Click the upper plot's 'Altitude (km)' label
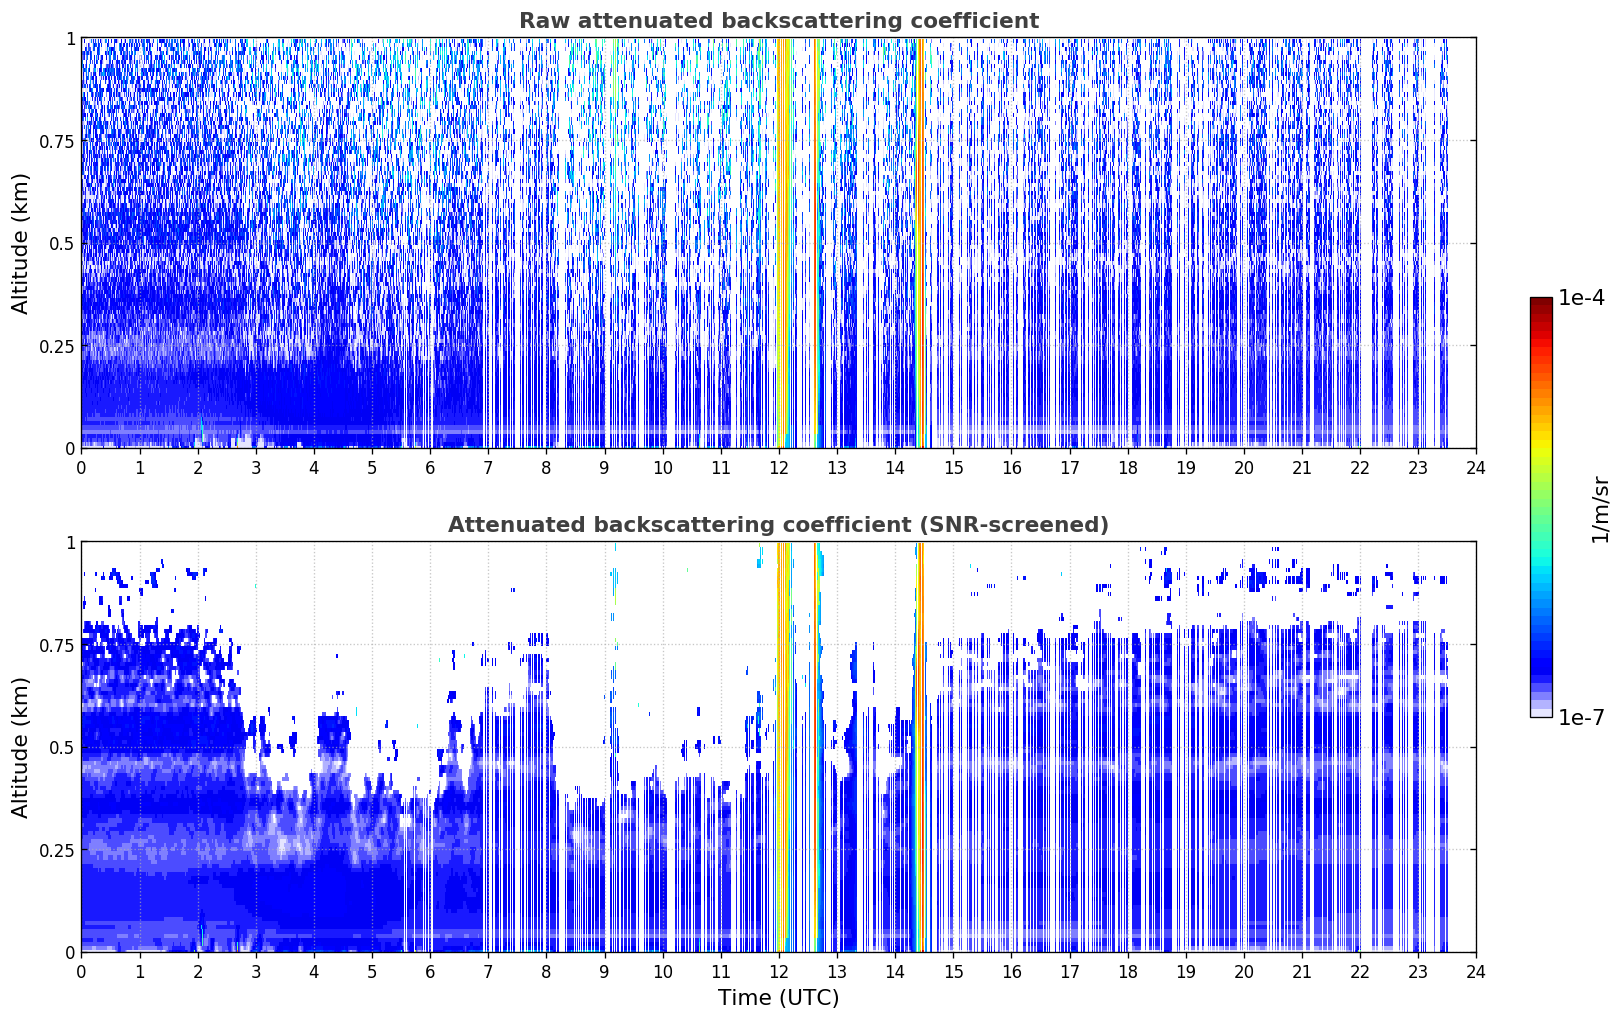 (21, 243)
